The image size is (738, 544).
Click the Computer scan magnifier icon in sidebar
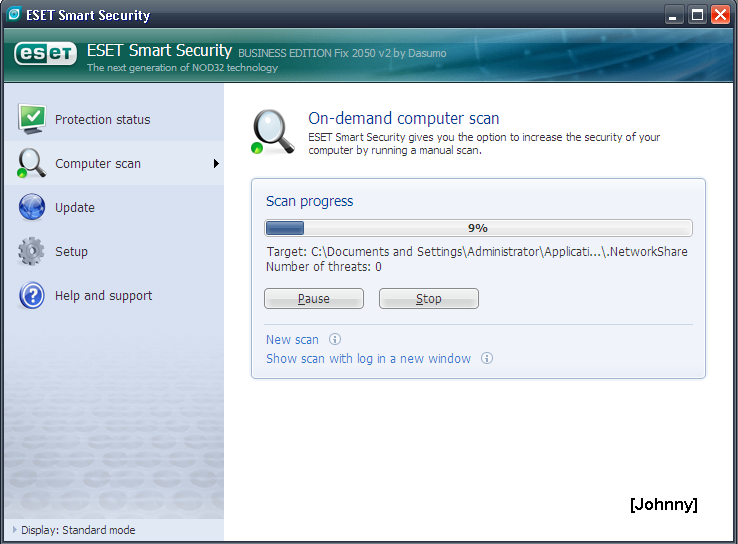click(32, 163)
